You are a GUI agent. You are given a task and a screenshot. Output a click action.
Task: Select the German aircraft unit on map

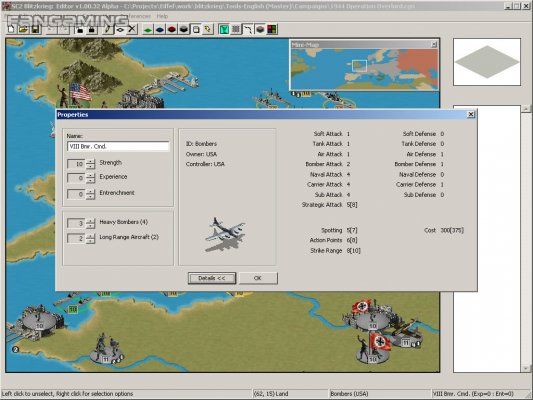[406, 334]
